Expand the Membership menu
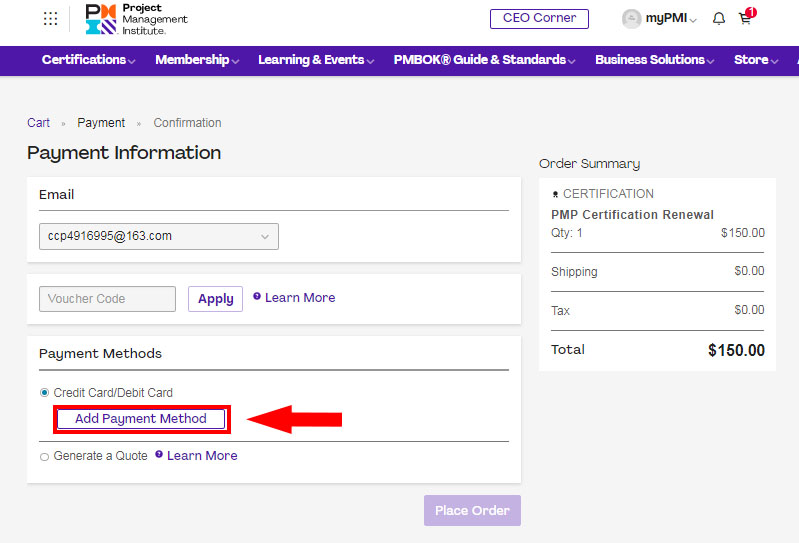The height and width of the screenshot is (543, 799). 197,60
